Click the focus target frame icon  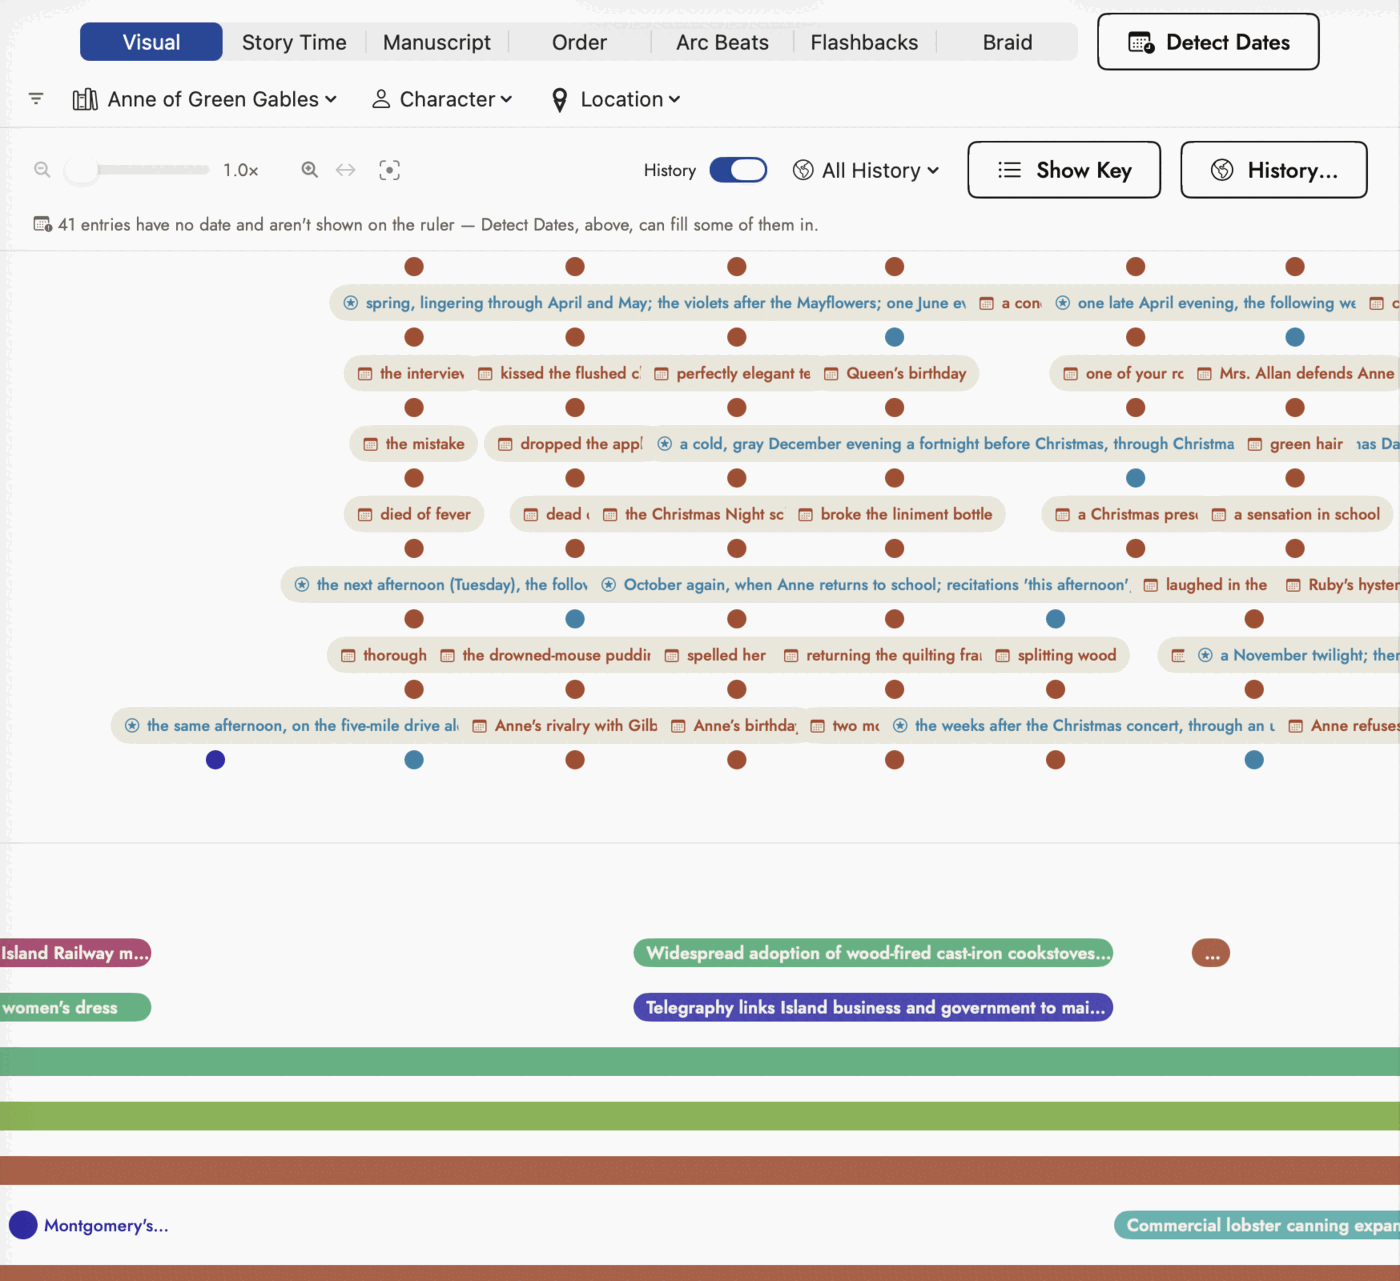[x=390, y=170]
